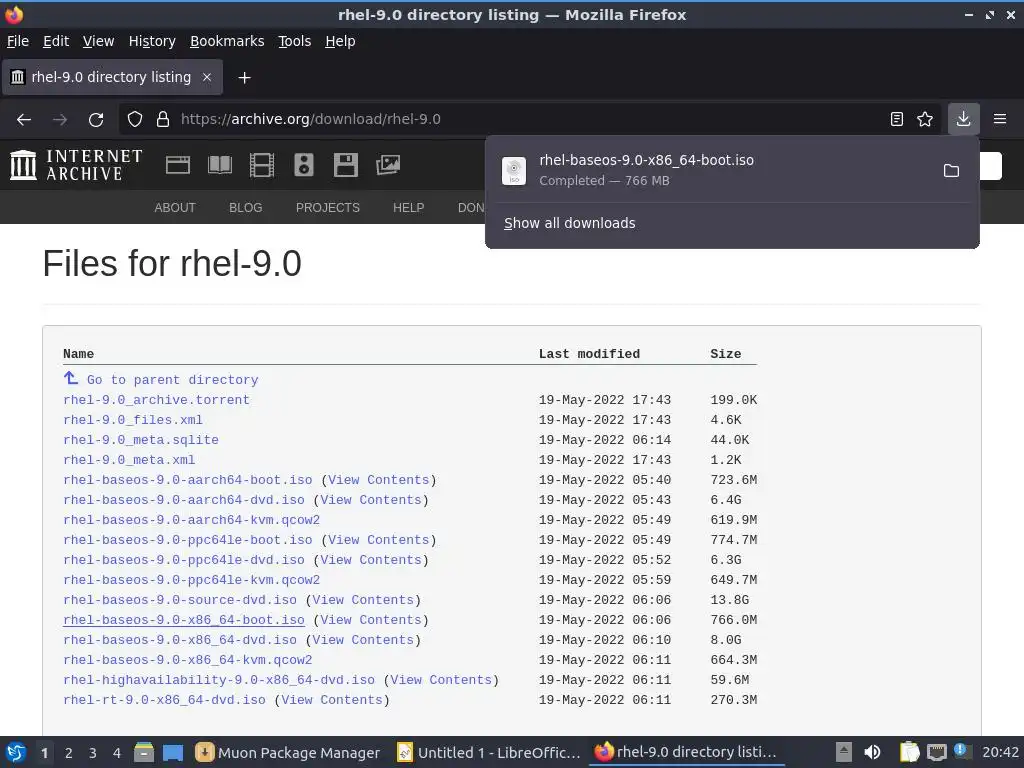Image resolution: width=1024 pixels, height=768 pixels.
Task: Reload the page with the refresh icon
Action: [96, 120]
